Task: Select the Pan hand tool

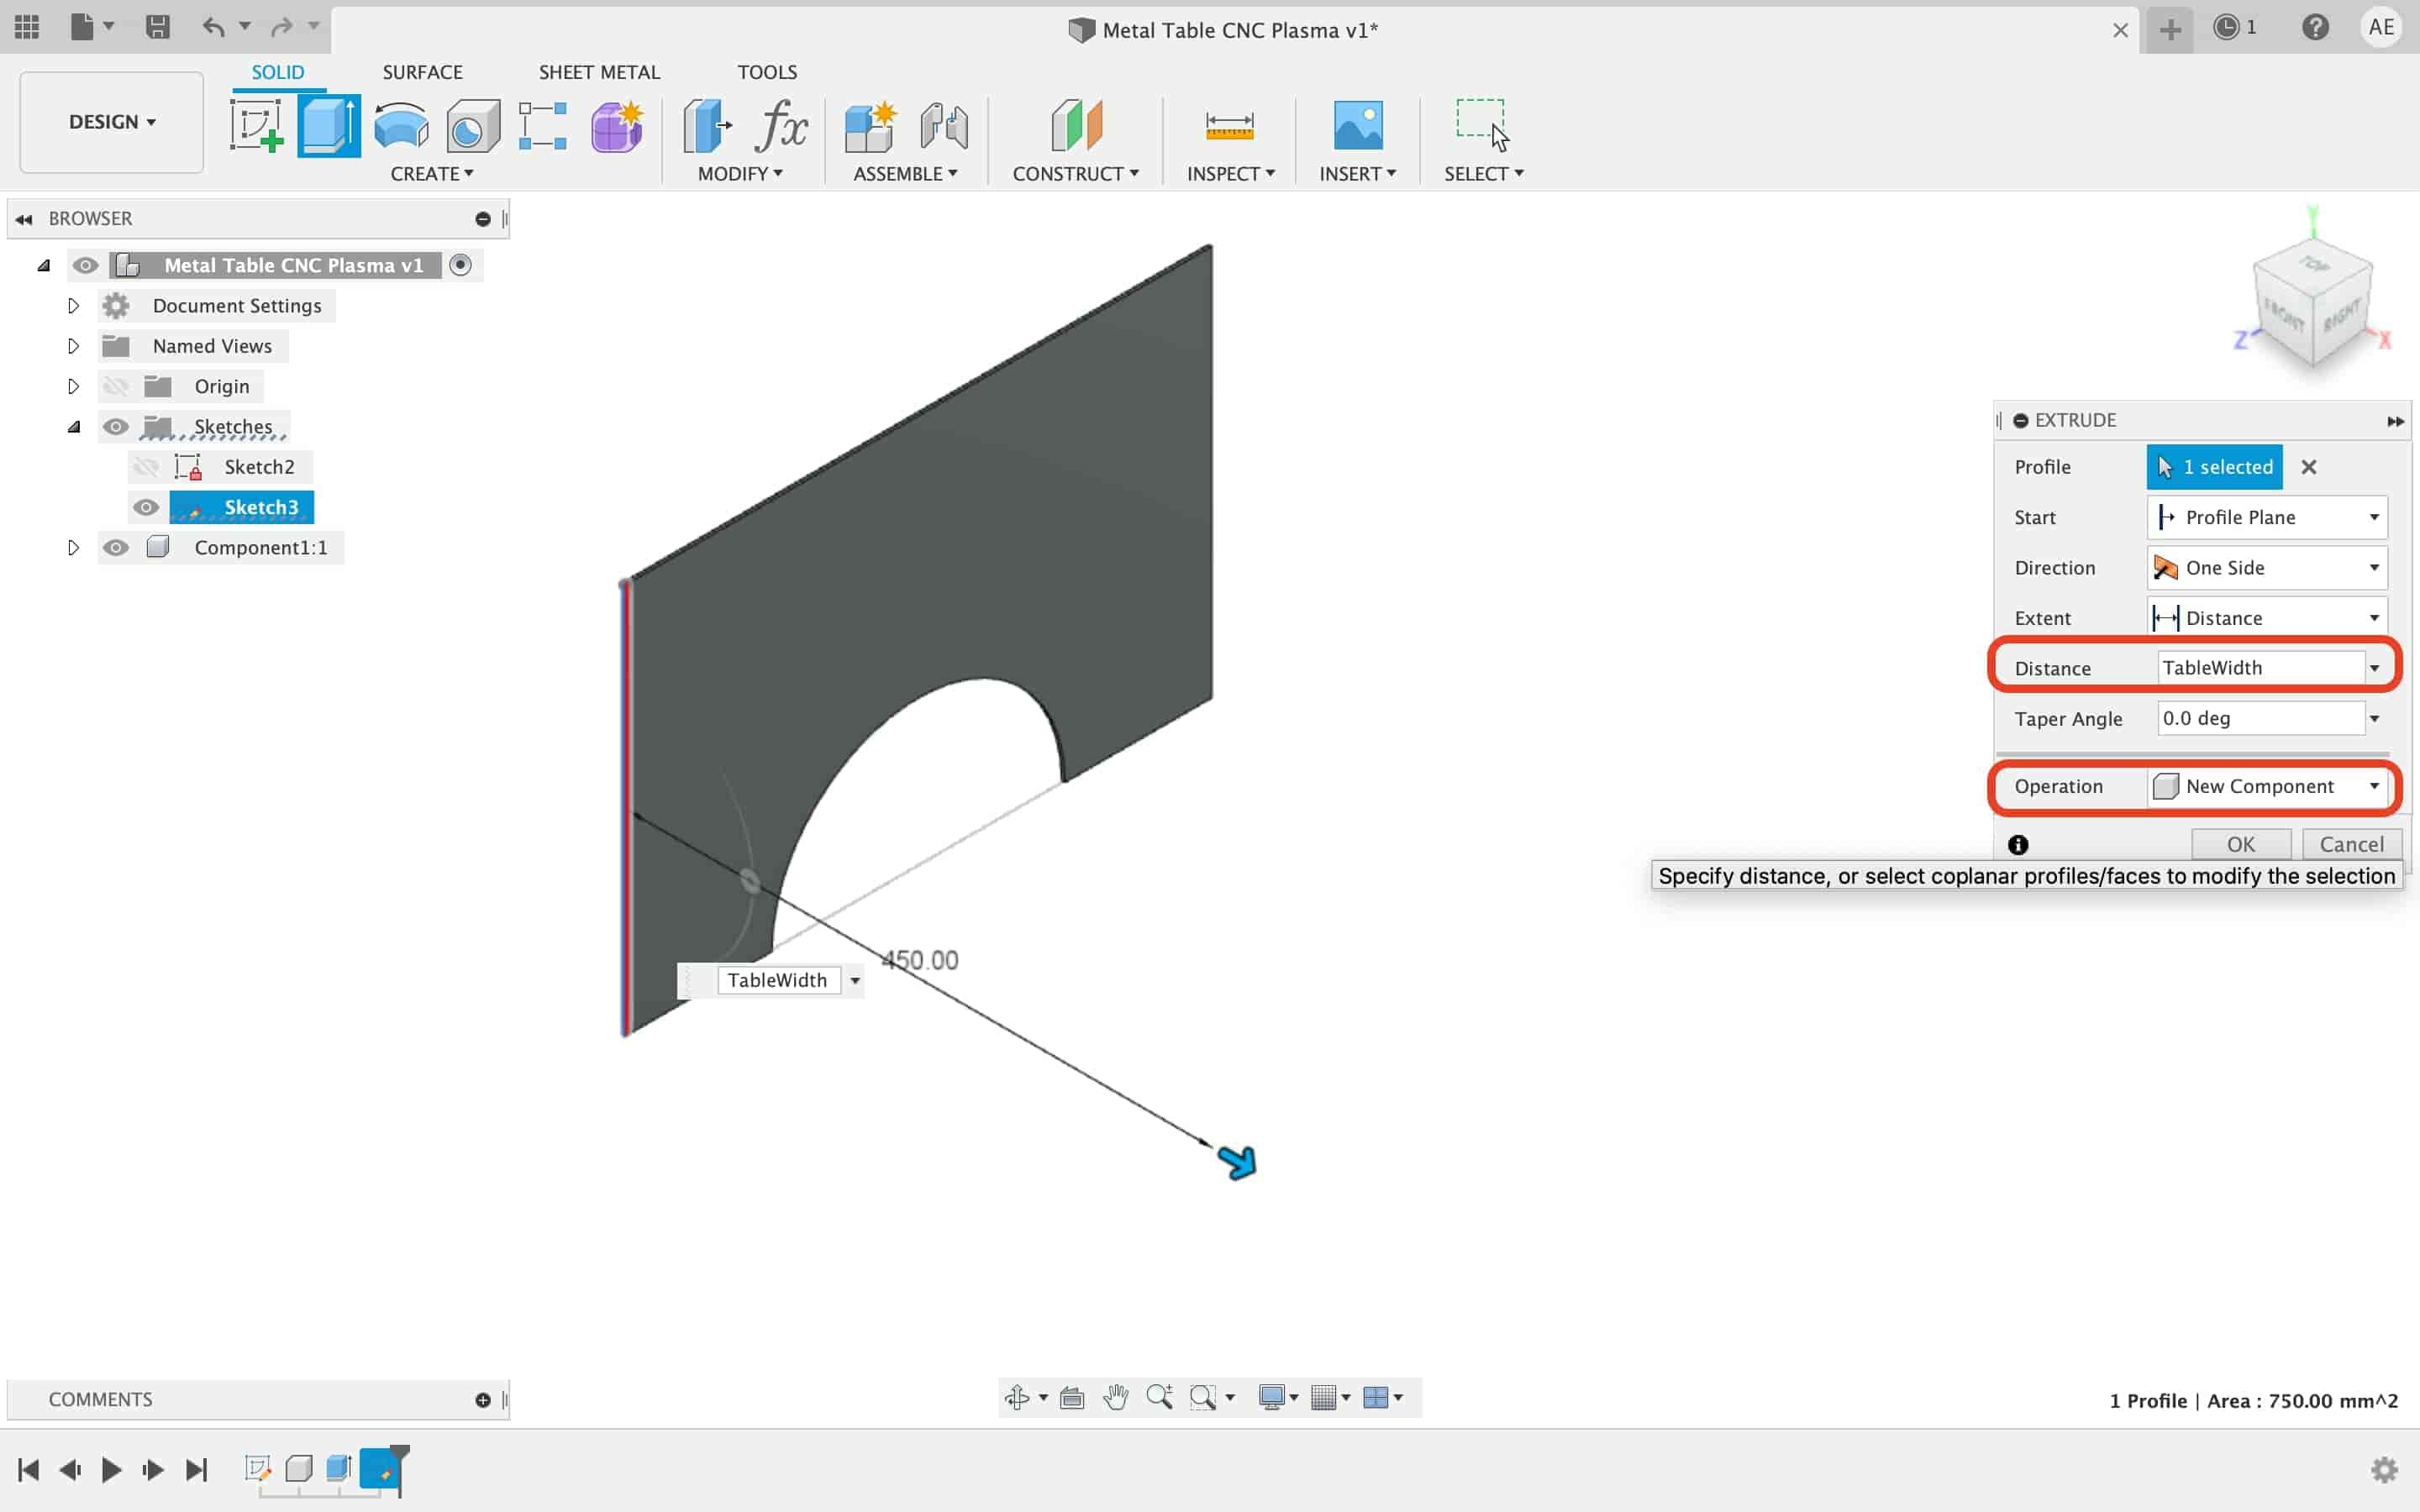Action: [1116, 1397]
